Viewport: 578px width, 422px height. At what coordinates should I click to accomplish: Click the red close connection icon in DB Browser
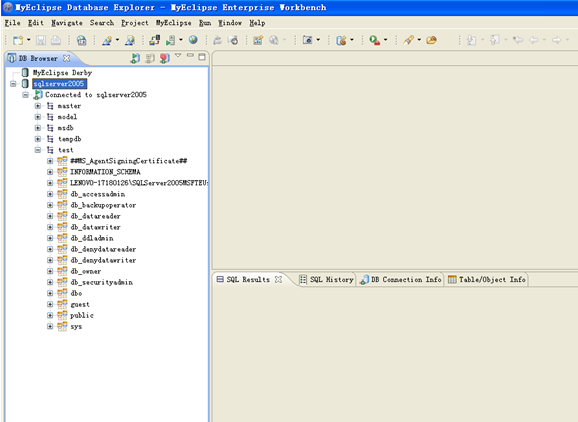(x=165, y=58)
